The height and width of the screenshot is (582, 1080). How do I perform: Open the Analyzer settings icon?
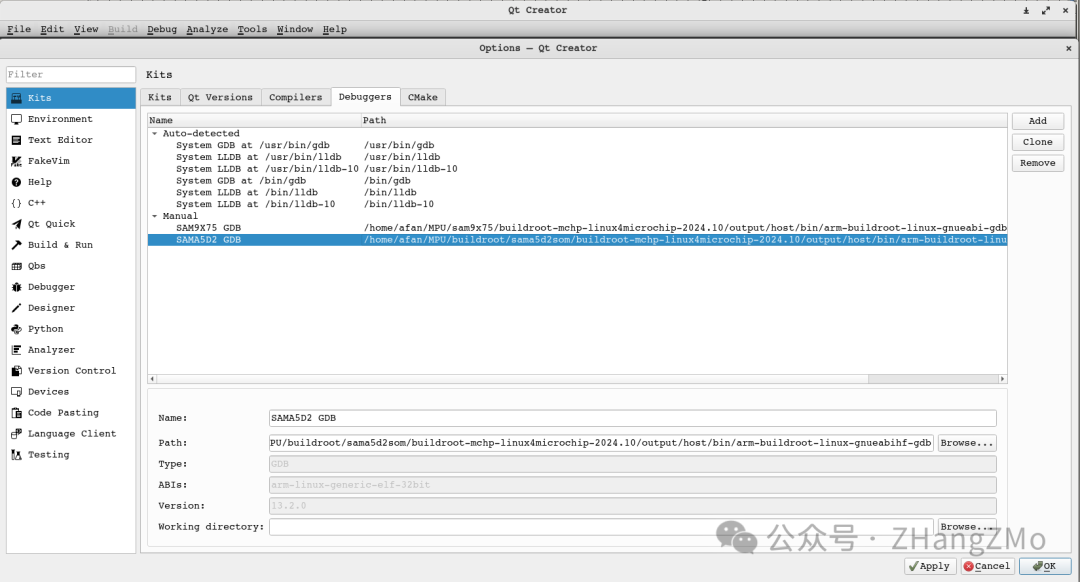click(17, 350)
